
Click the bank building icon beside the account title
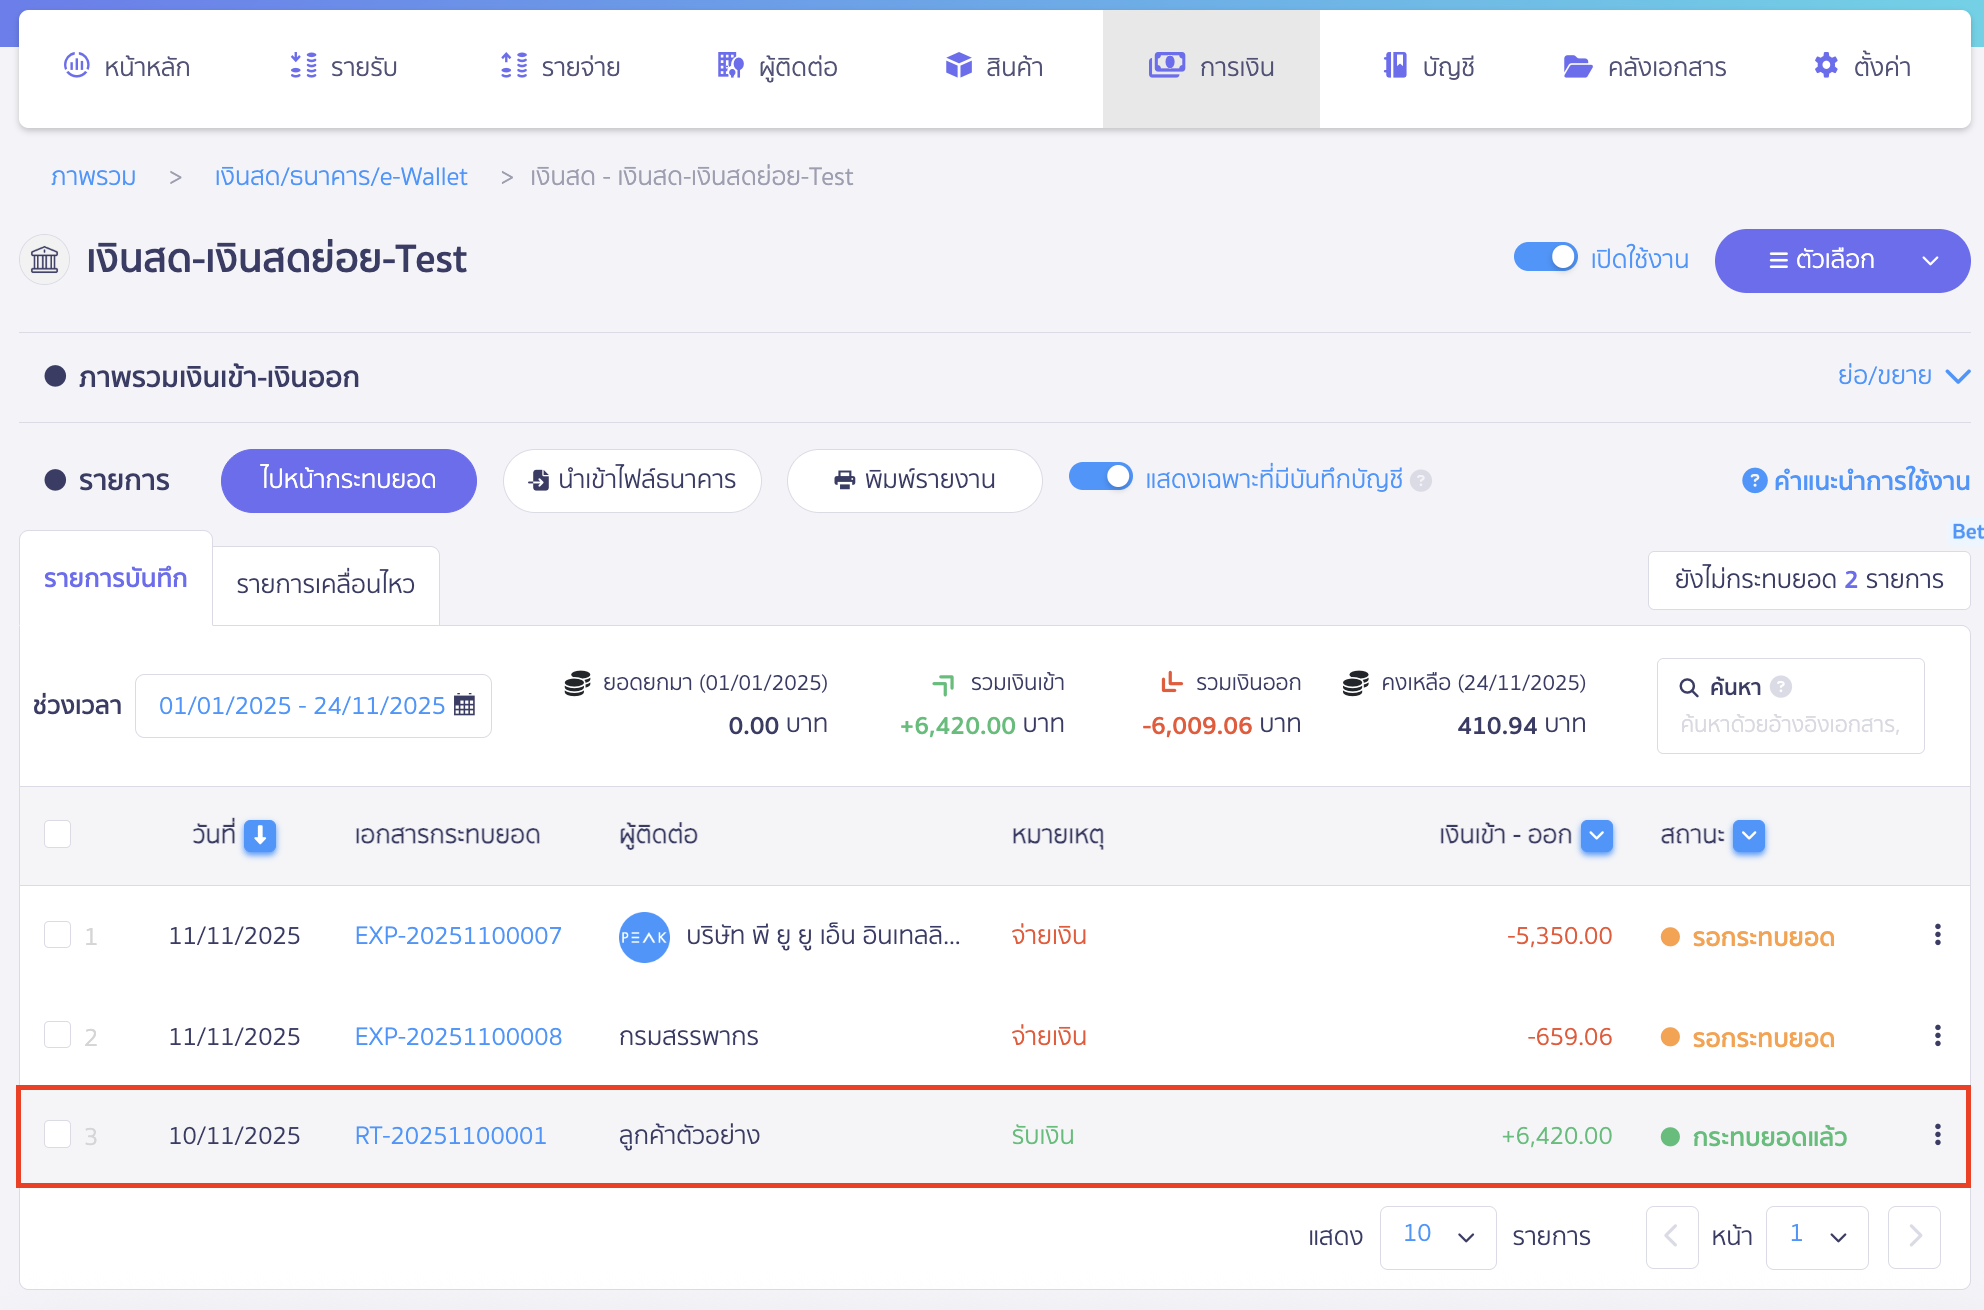[45, 260]
